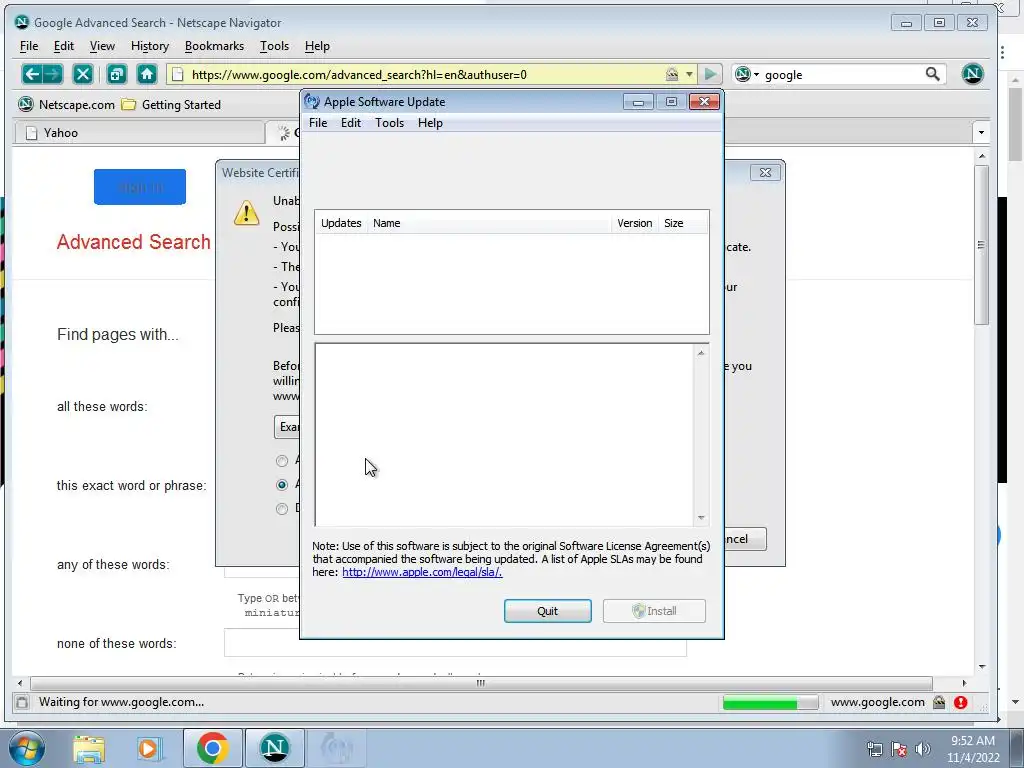Click the Netscape.com bookmark icon

coord(25,104)
